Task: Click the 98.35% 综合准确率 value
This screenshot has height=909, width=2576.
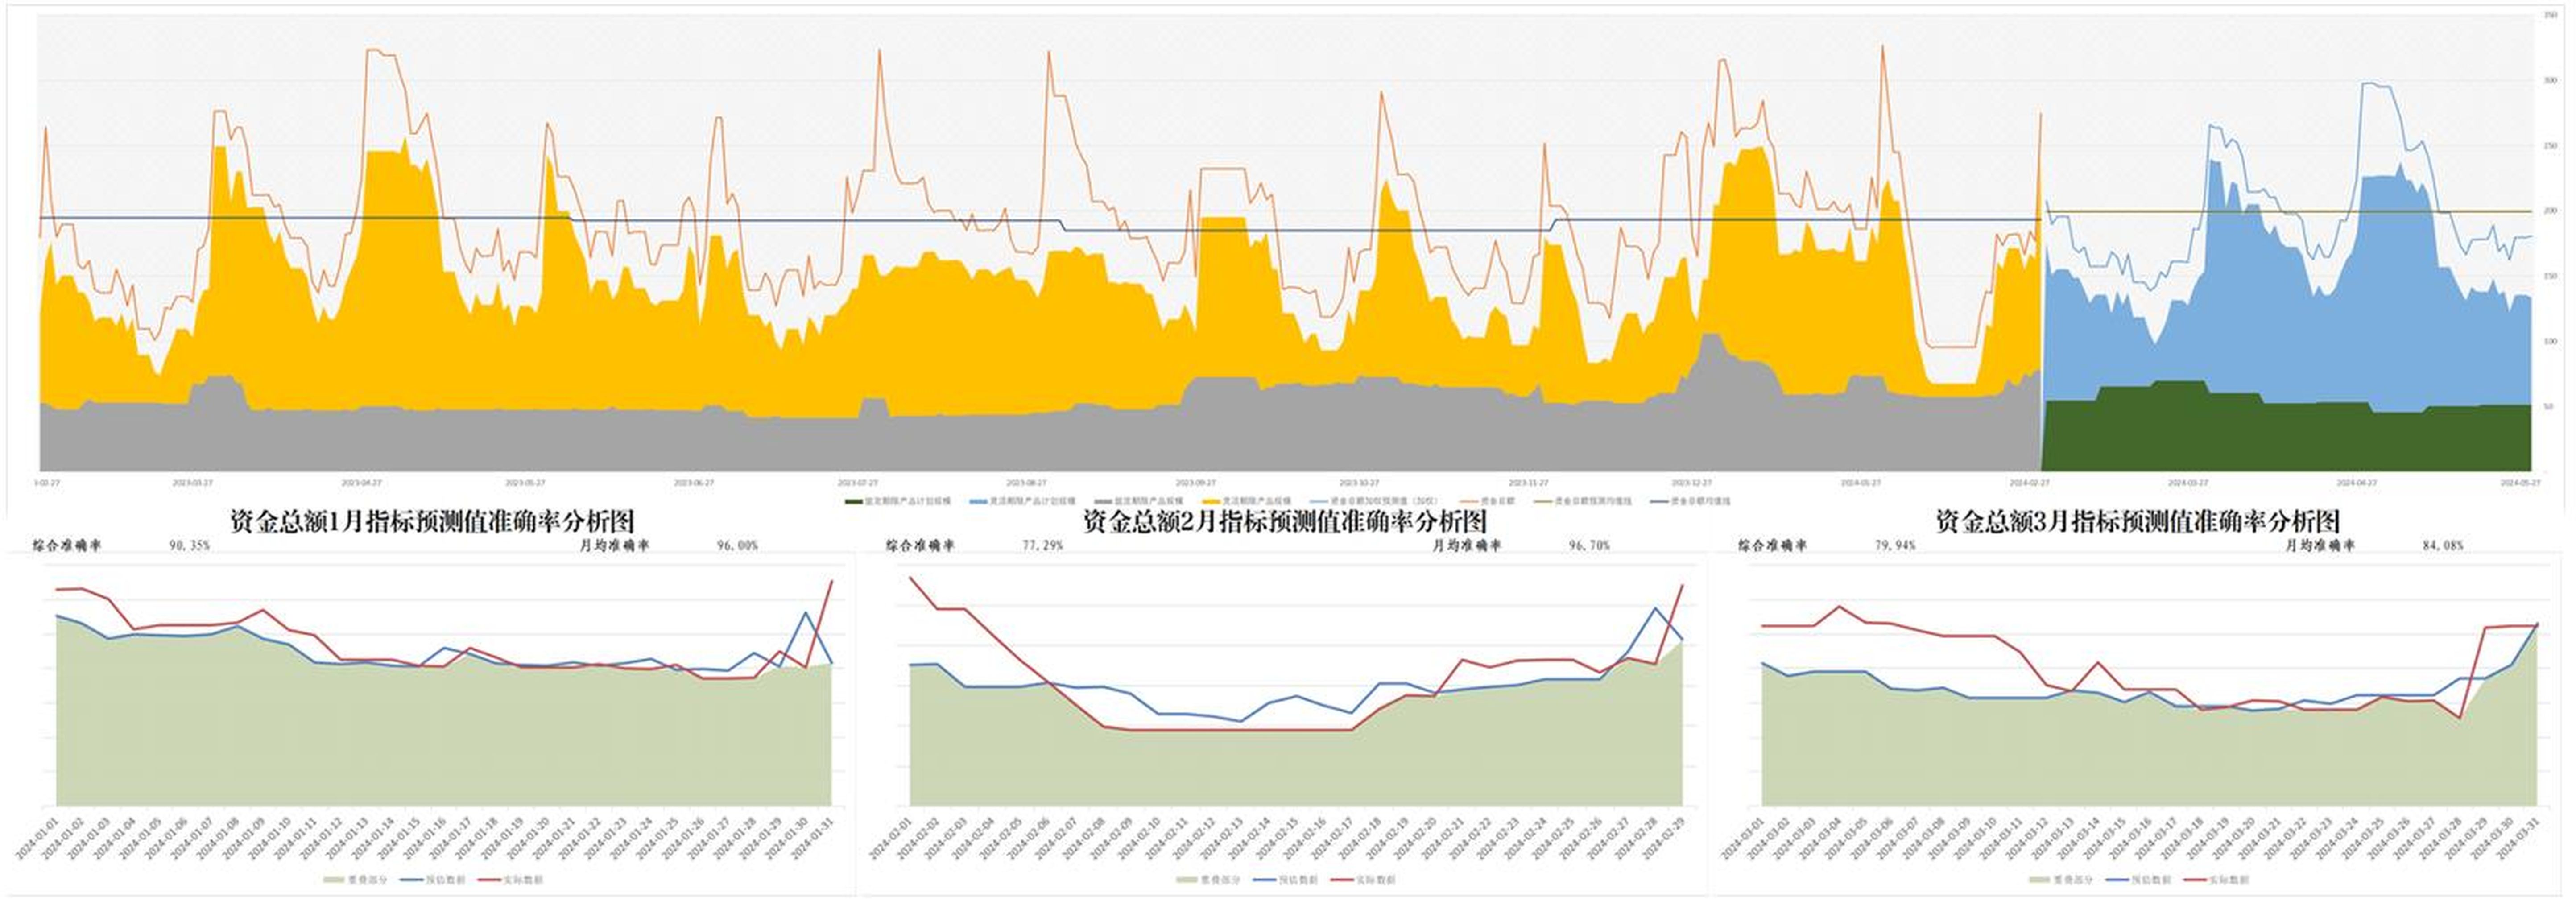Action: point(189,546)
